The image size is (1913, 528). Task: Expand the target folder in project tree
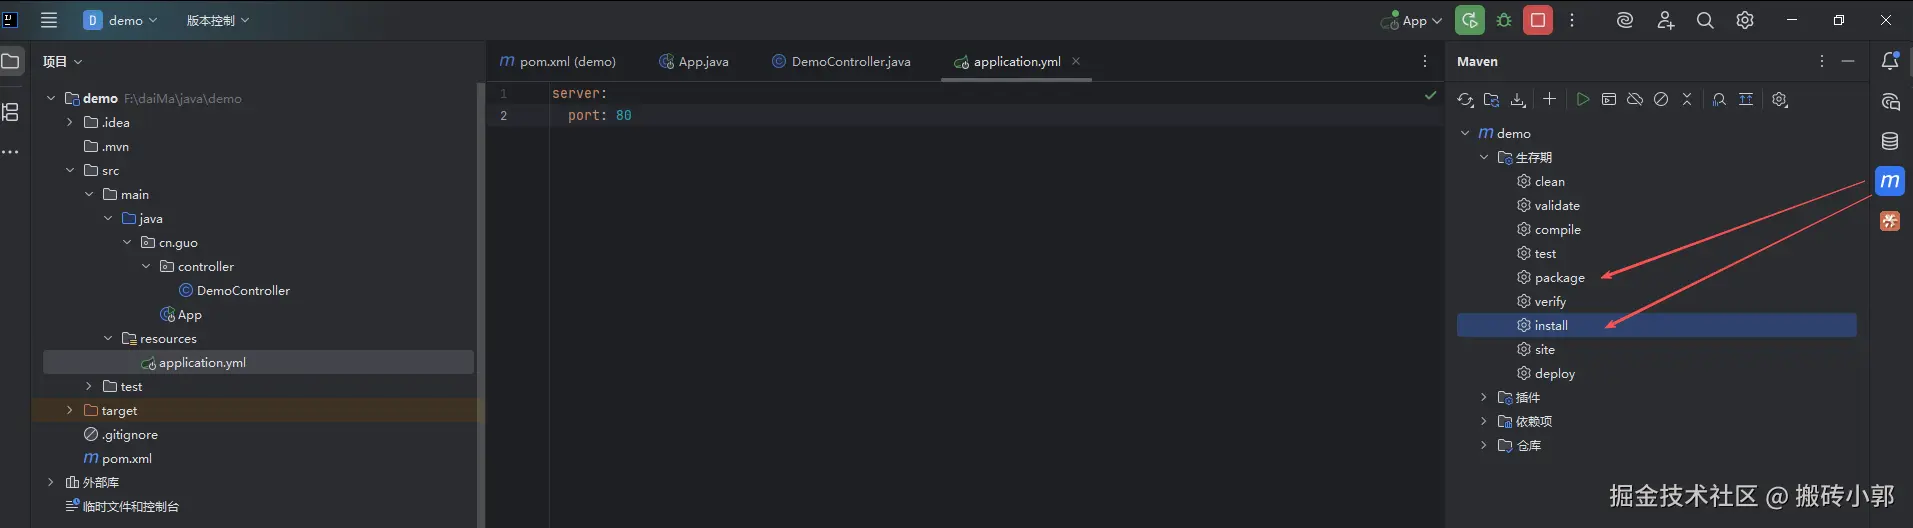click(x=69, y=411)
